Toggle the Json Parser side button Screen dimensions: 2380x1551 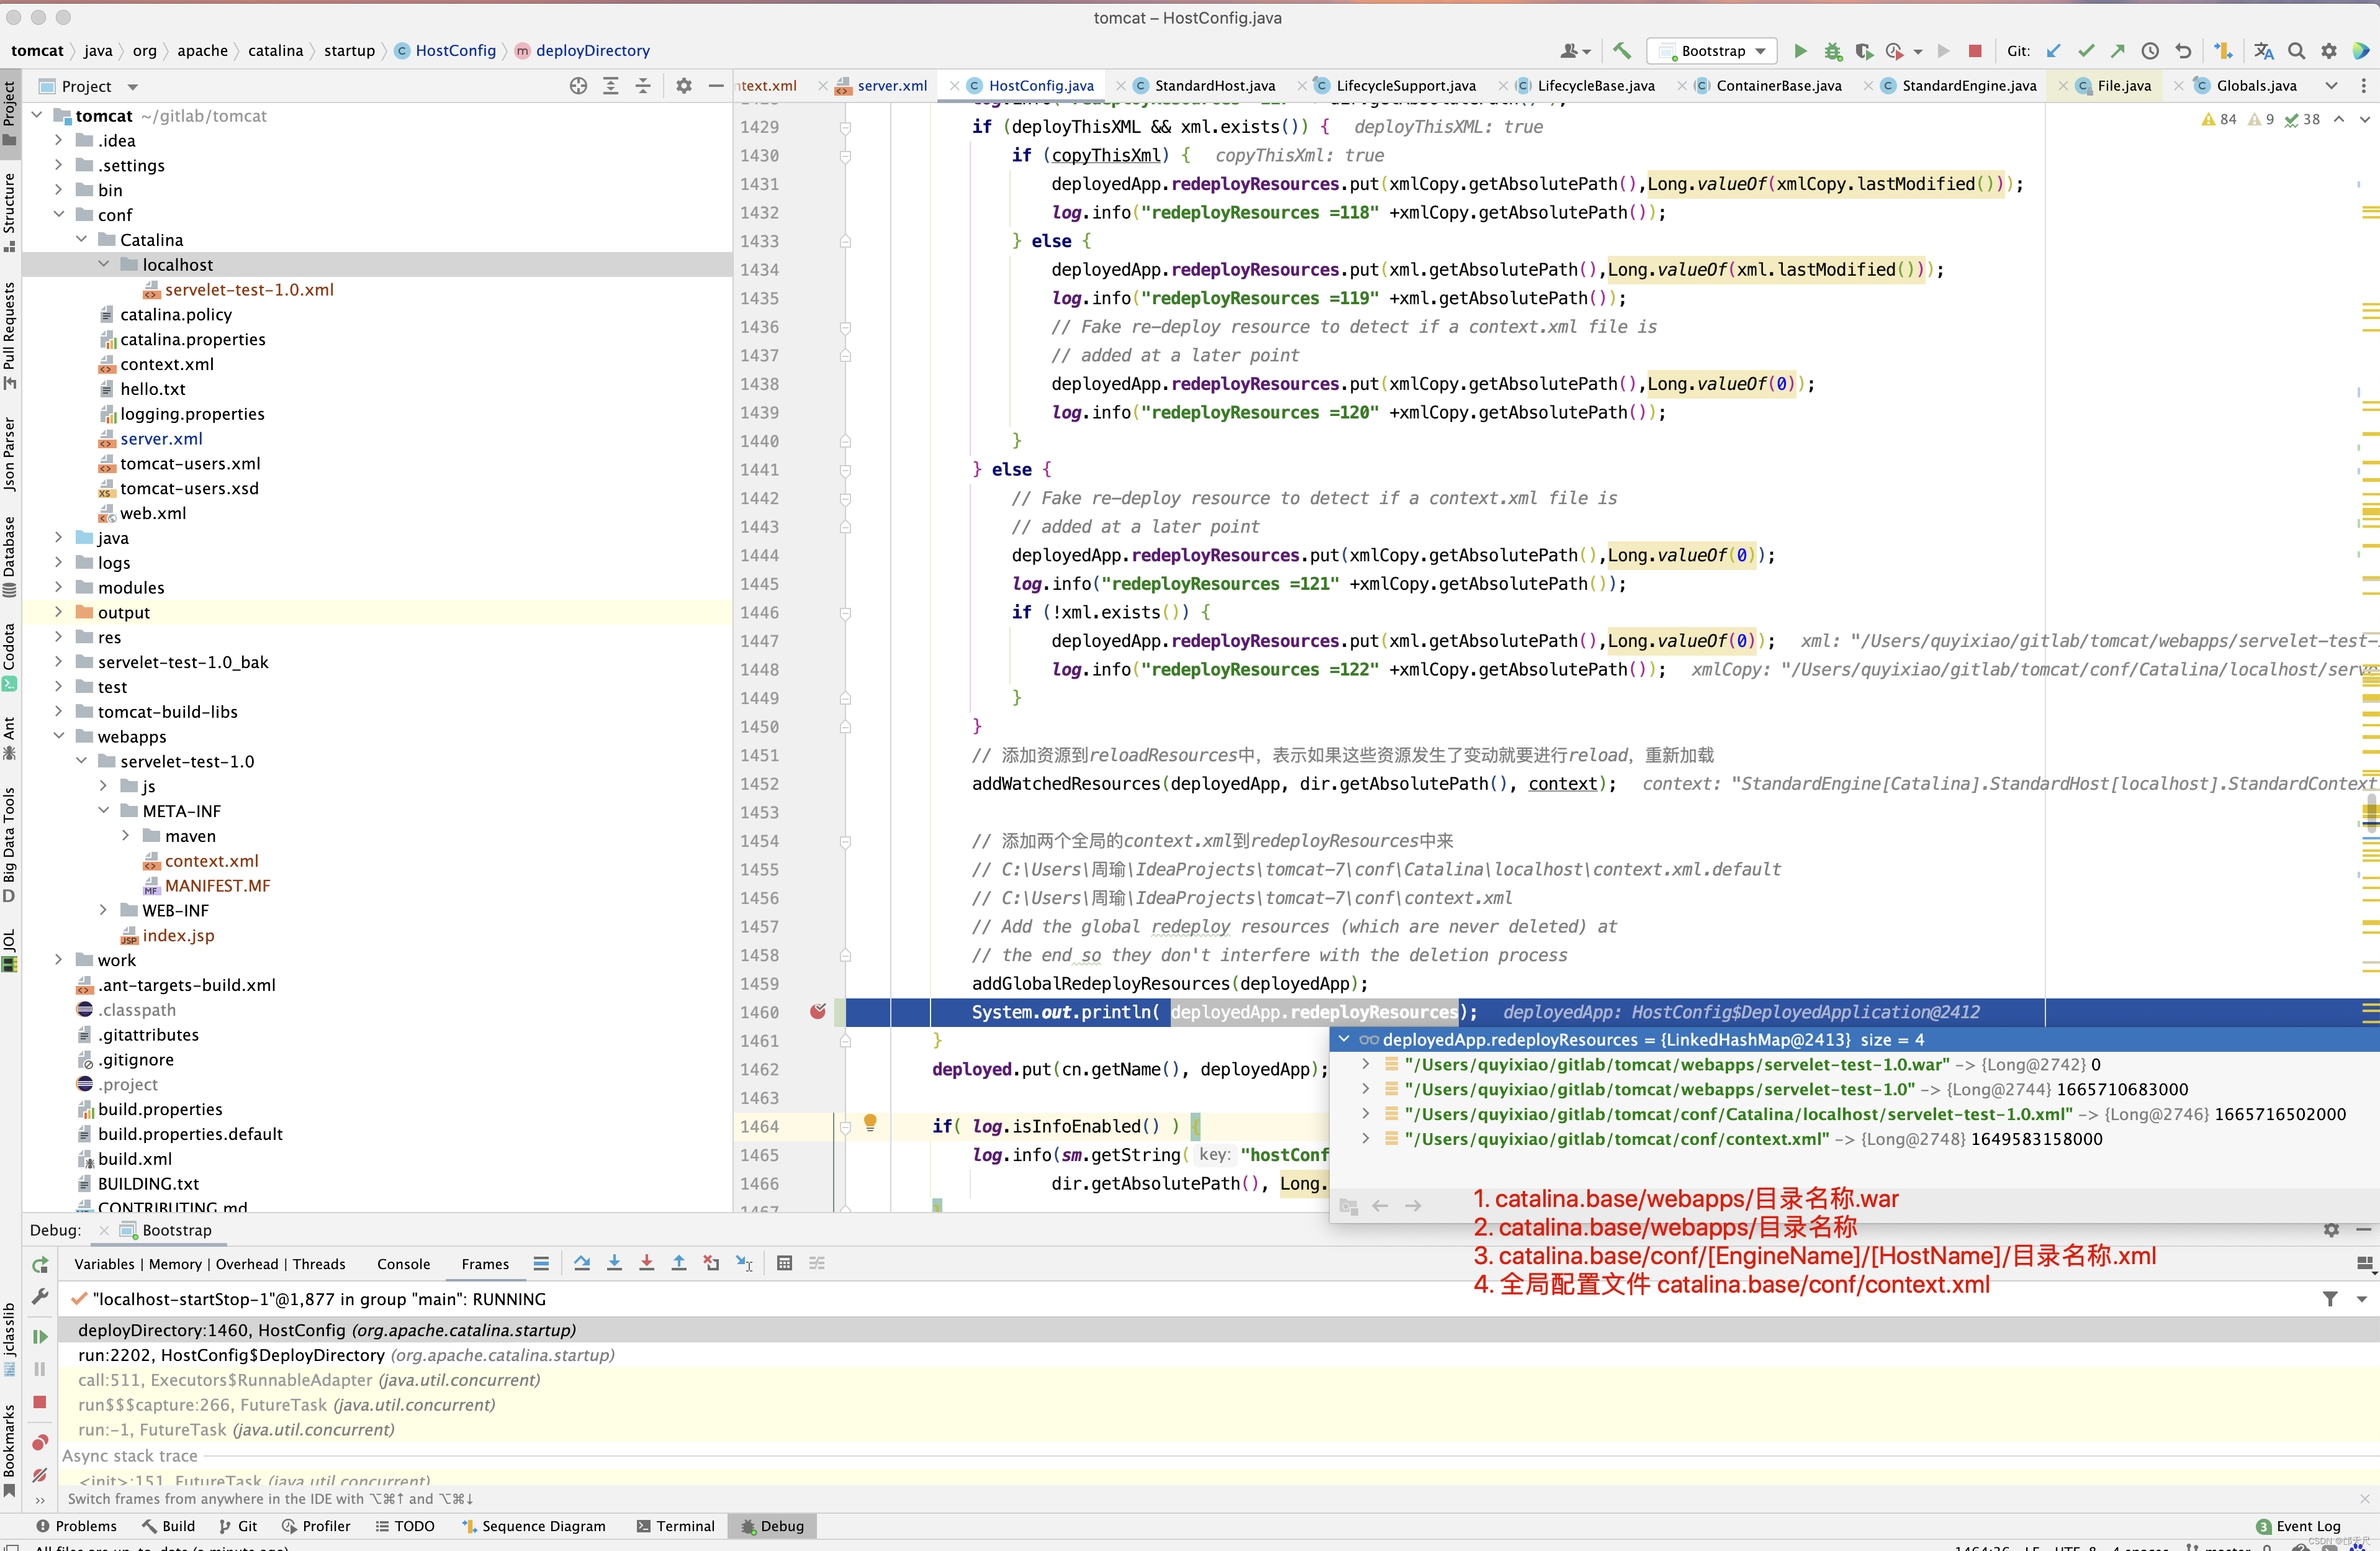pos(10,453)
